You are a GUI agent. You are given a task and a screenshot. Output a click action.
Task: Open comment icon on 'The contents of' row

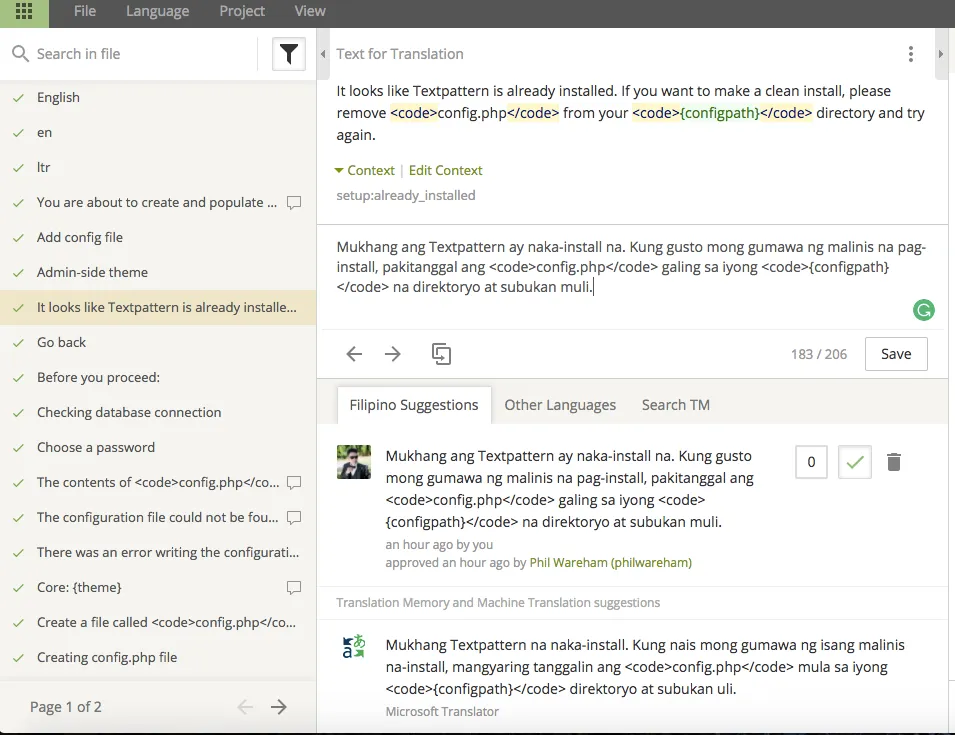click(x=294, y=482)
